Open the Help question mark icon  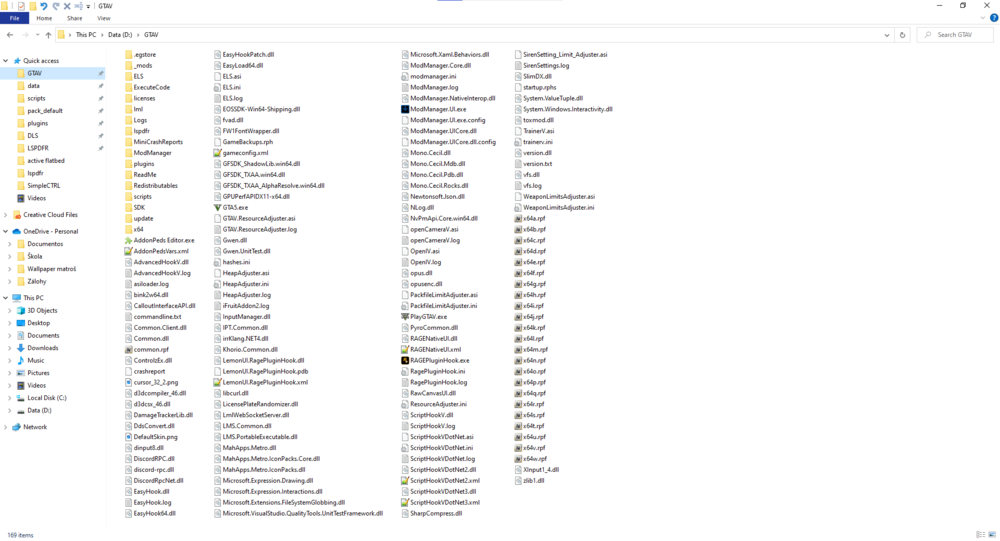pyautogui.click(x=994, y=18)
